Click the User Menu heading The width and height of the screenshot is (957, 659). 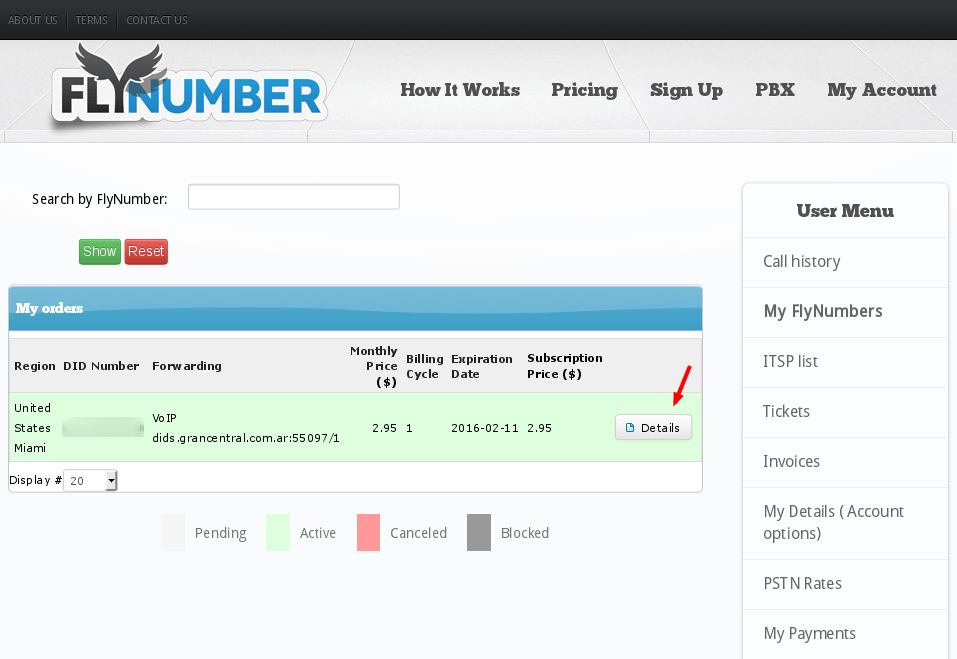click(845, 211)
